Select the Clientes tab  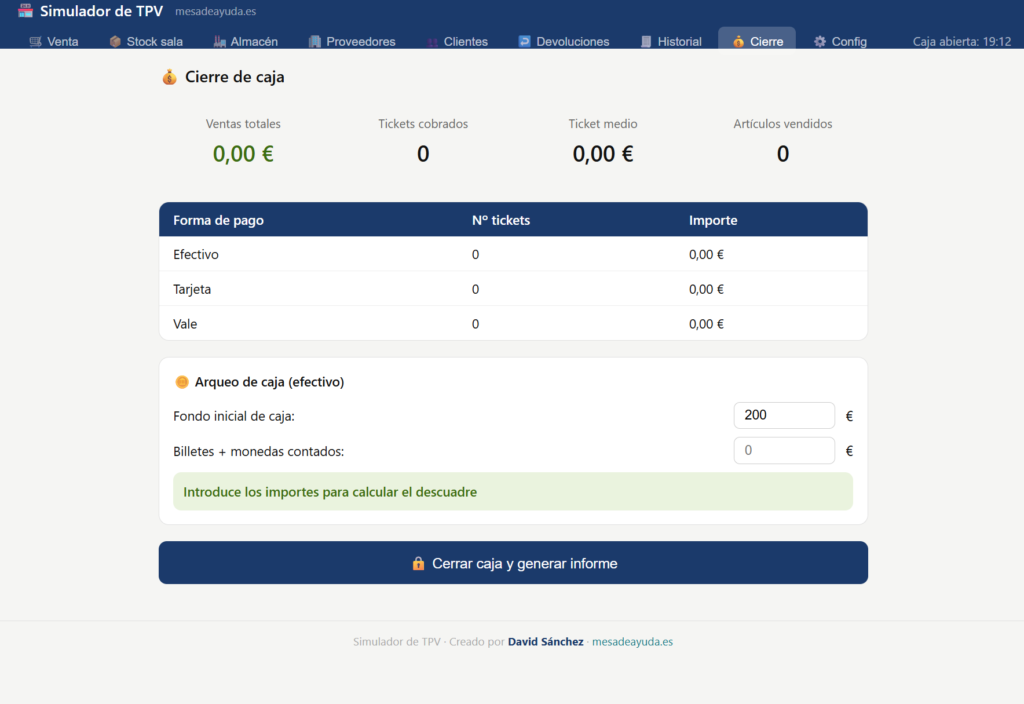[457, 41]
